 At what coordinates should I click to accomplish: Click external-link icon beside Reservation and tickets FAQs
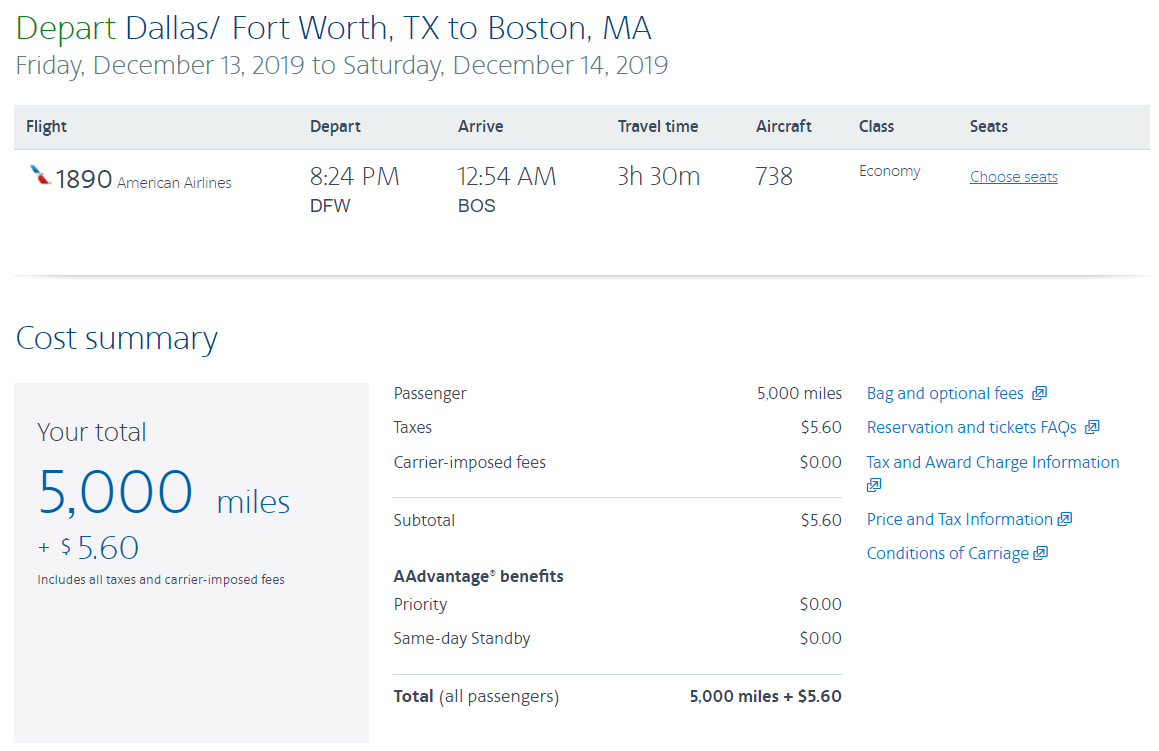point(1092,427)
